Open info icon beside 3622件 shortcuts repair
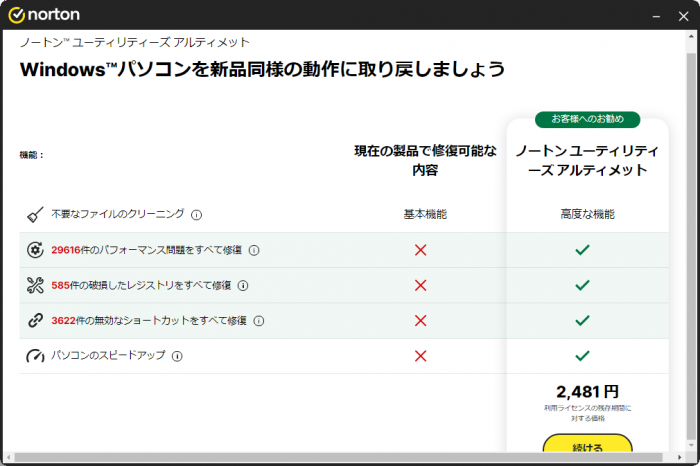 [259, 321]
